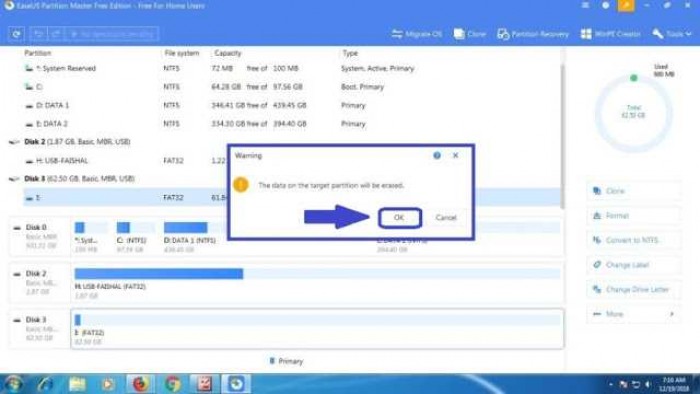This screenshot has height=394, width=700.
Task: Open Partition Recovery tool
Action: point(533,34)
